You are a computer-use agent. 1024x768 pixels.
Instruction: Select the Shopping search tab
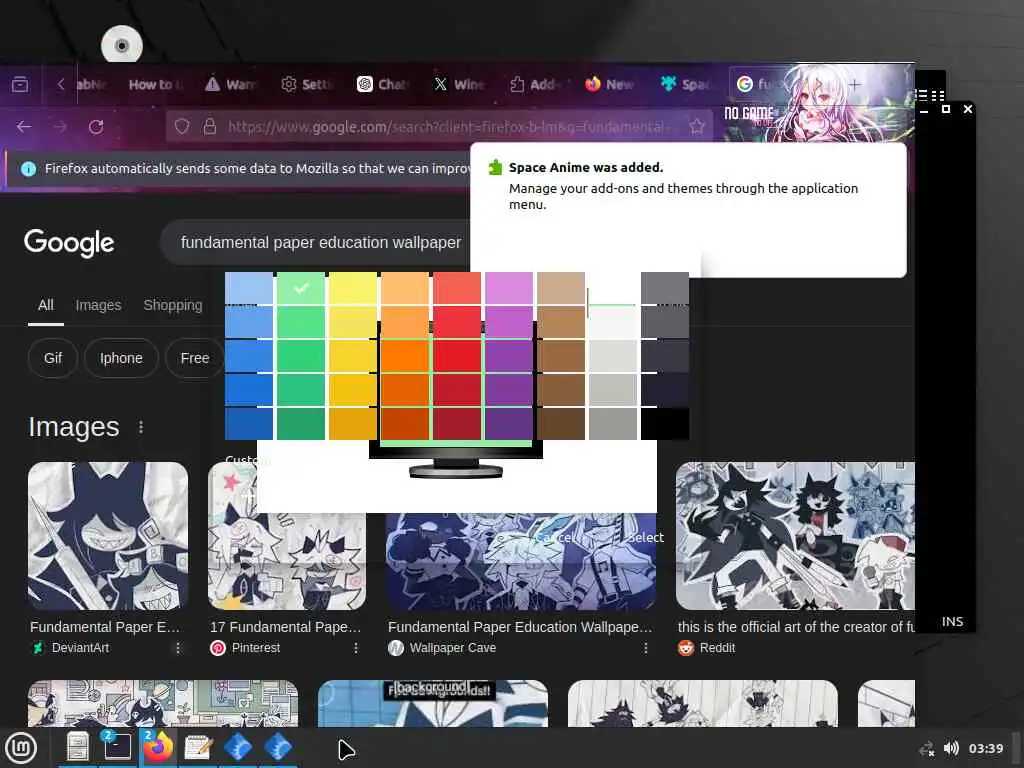172,305
